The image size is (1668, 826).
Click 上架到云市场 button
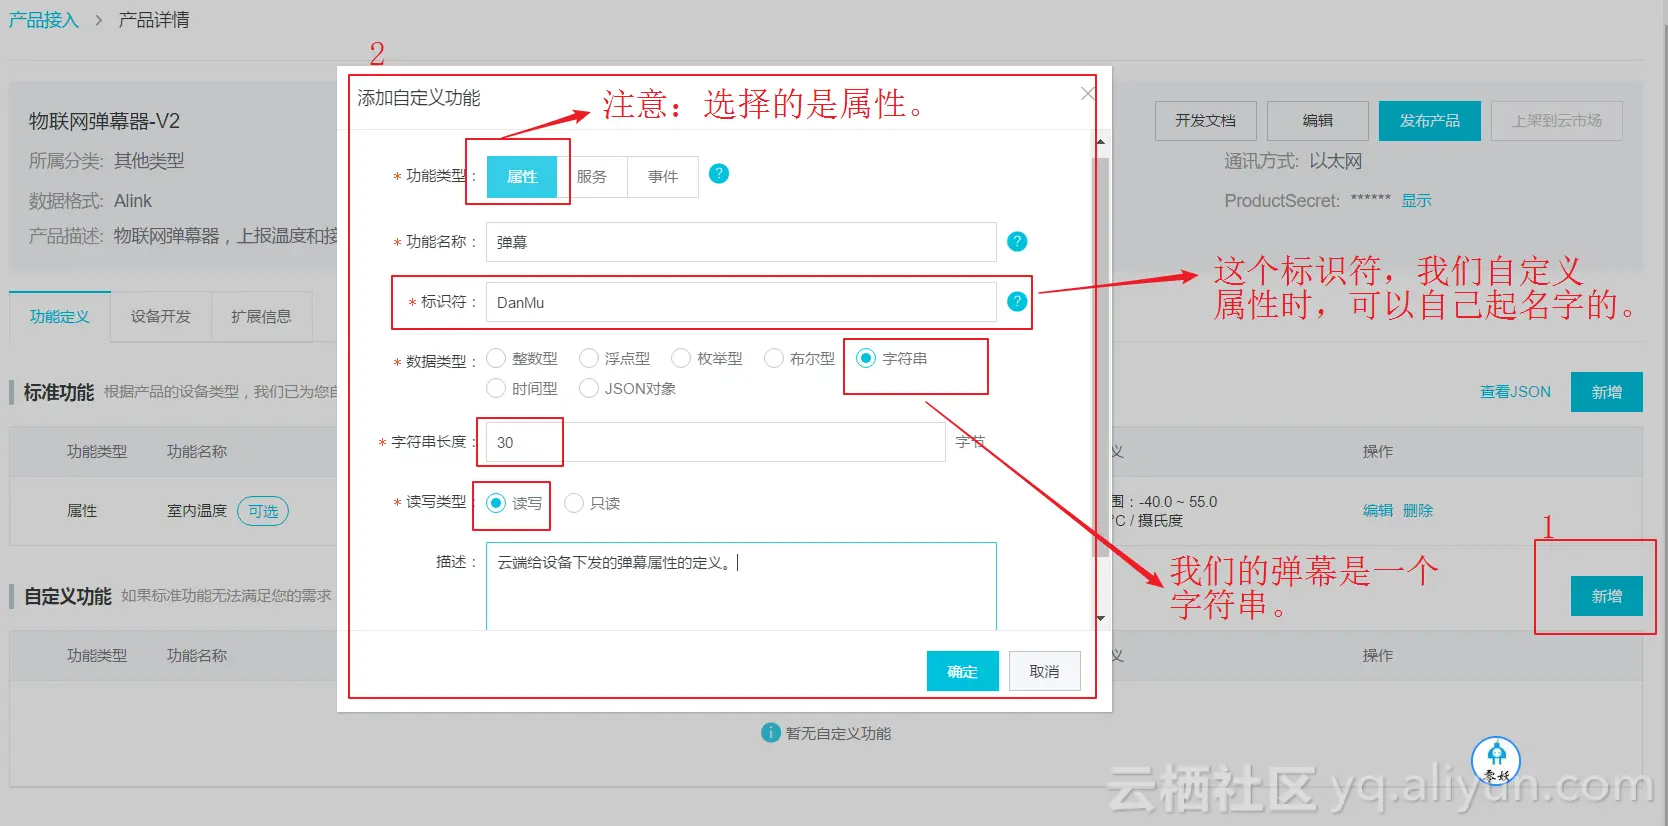click(x=1556, y=121)
